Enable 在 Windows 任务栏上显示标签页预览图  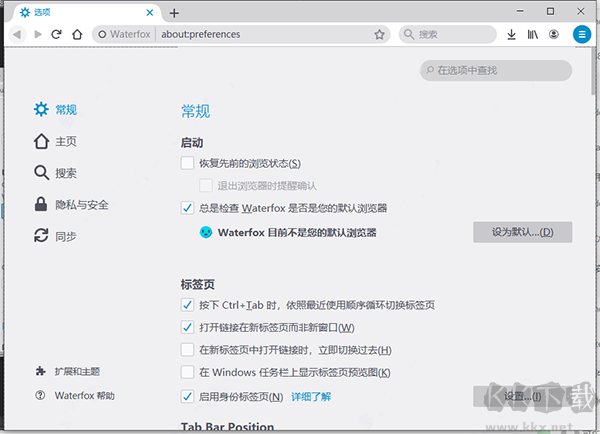click(x=187, y=373)
